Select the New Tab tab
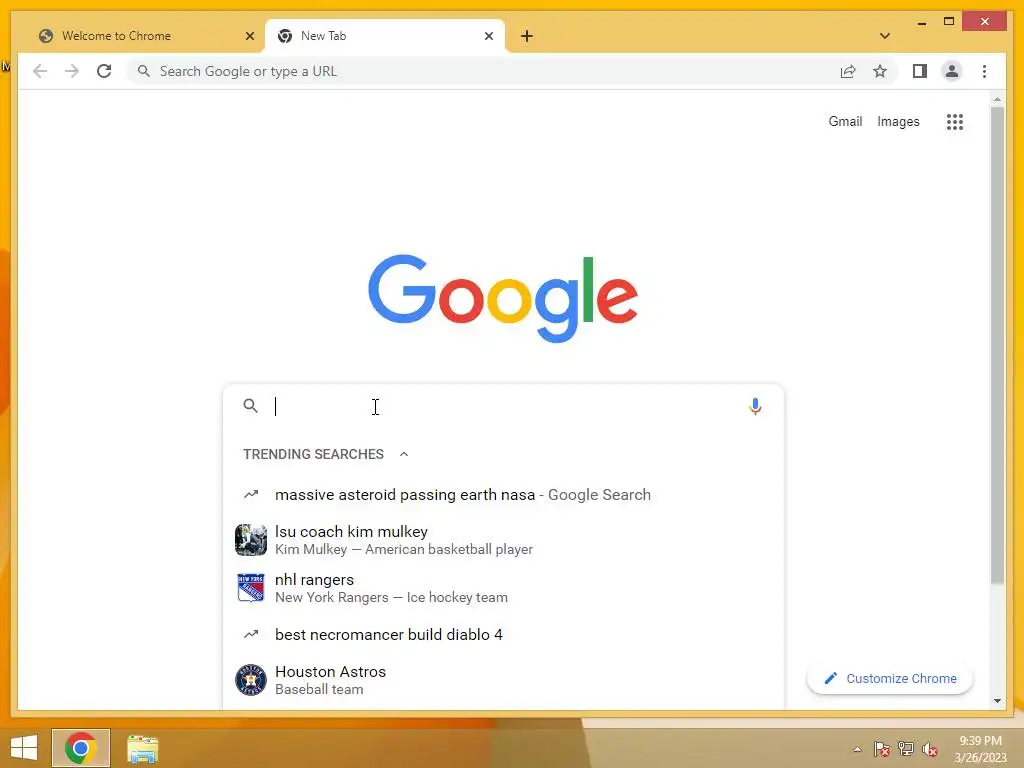 click(x=385, y=36)
